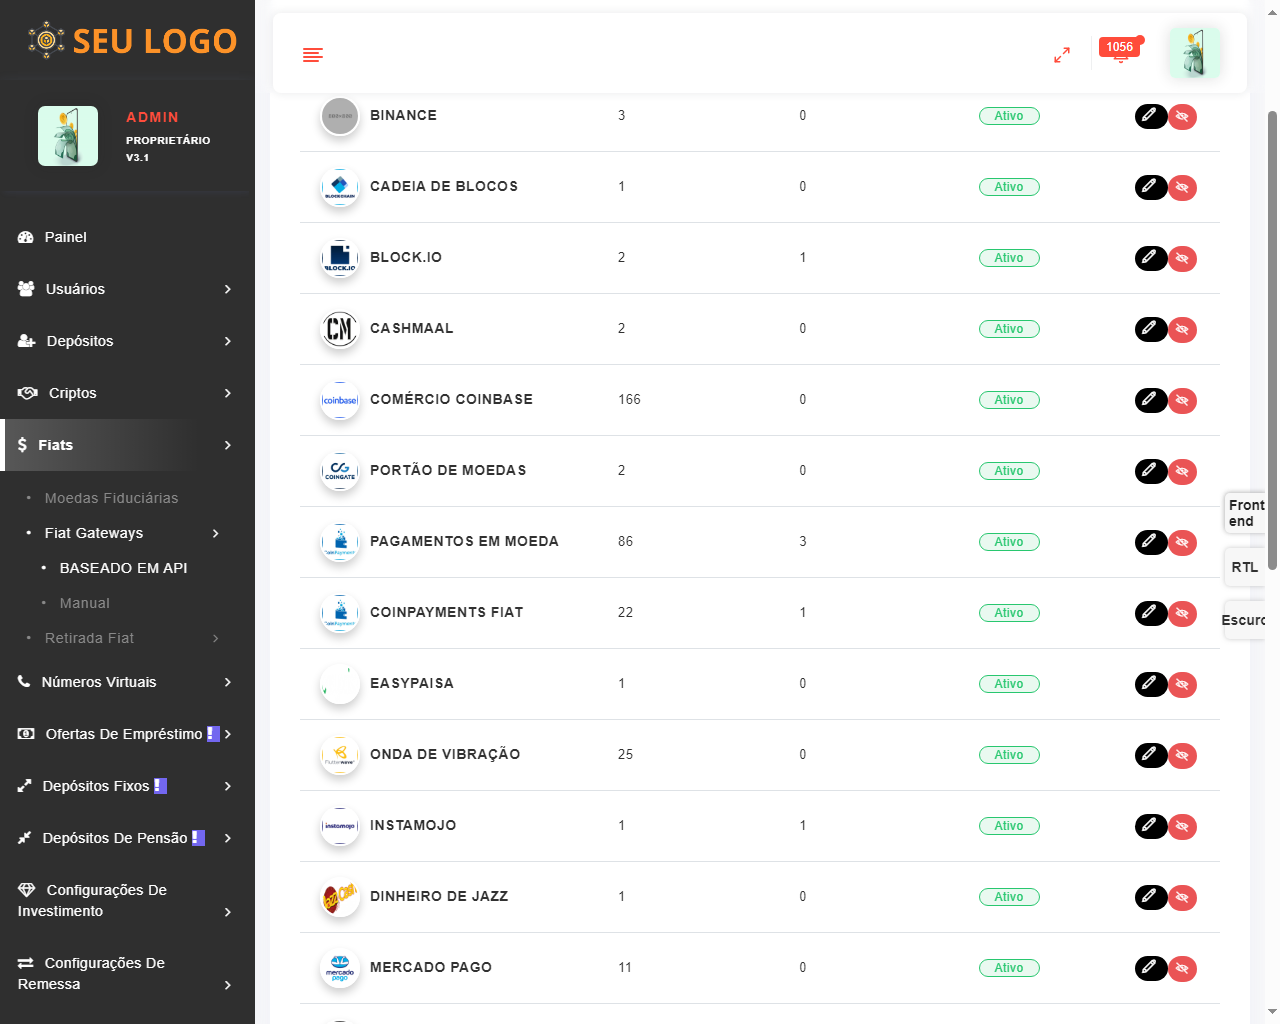
Task: Edit the Binance gateway with pencil icon
Action: click(x=1150, y=116)
